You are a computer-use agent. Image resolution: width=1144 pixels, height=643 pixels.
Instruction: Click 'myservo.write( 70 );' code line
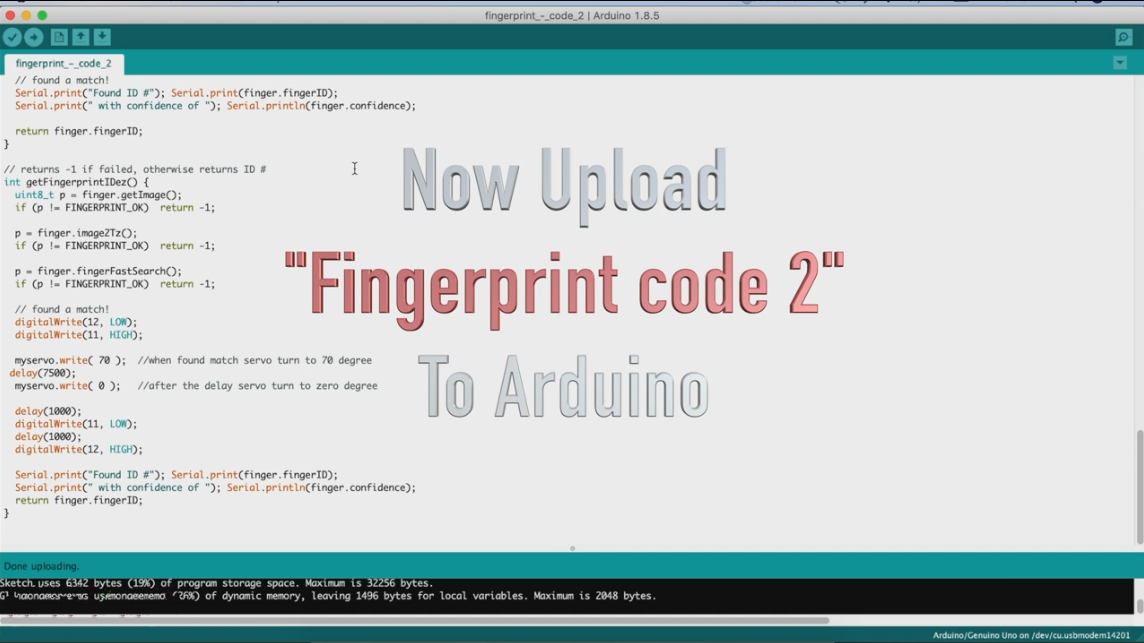[70, 360]
